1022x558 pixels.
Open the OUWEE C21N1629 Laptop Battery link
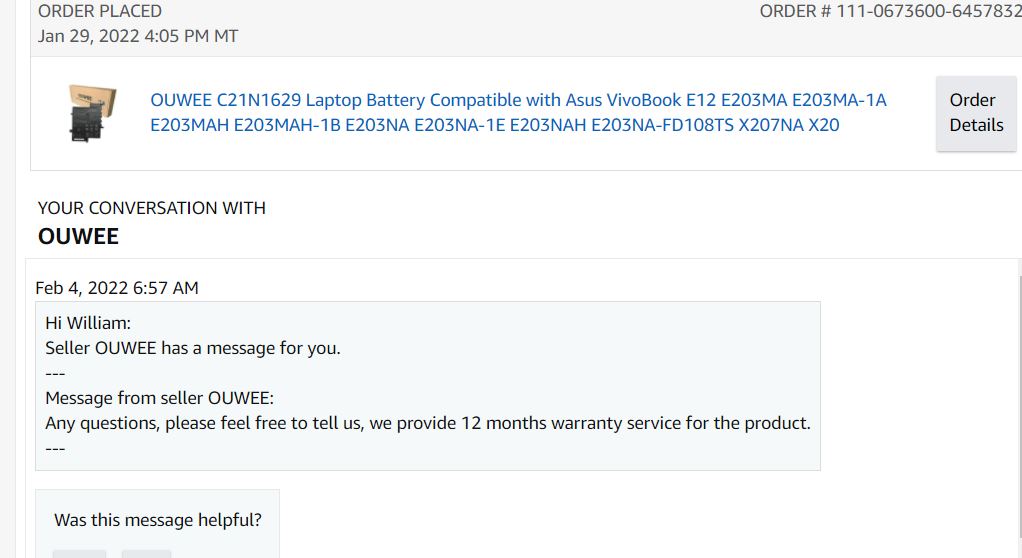click(x=518, y=112)
